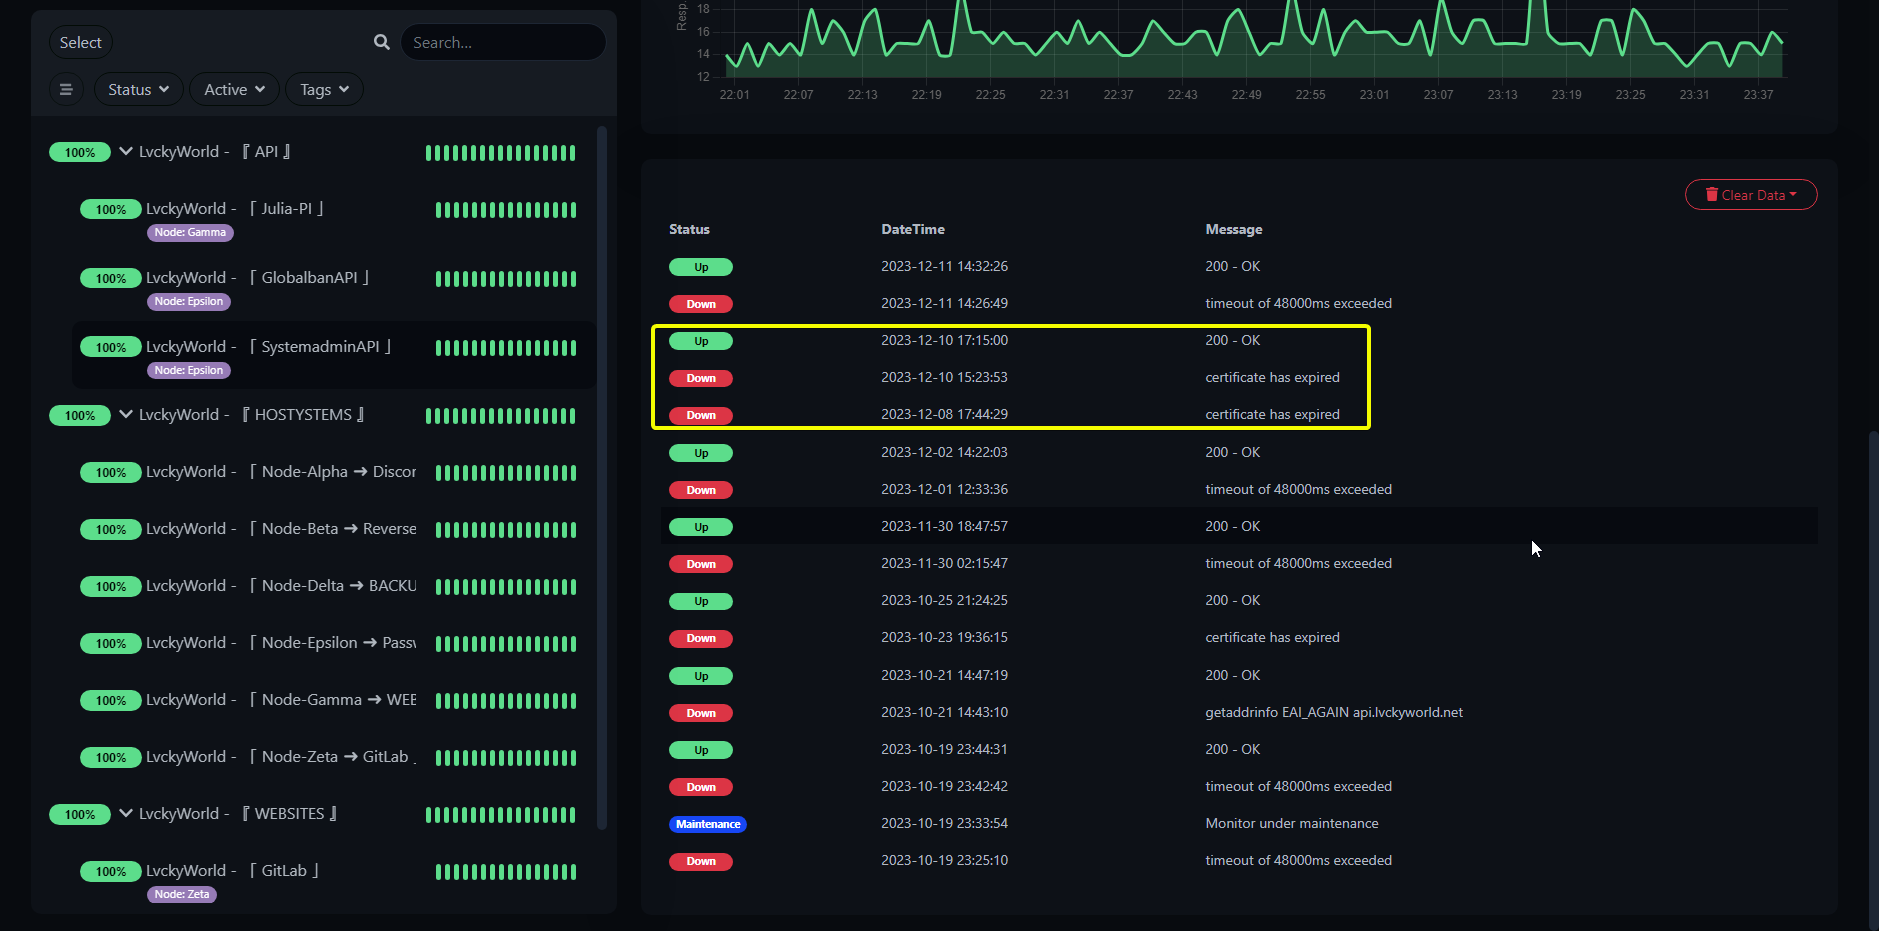Click the search magnifier icon

(381, 42)
